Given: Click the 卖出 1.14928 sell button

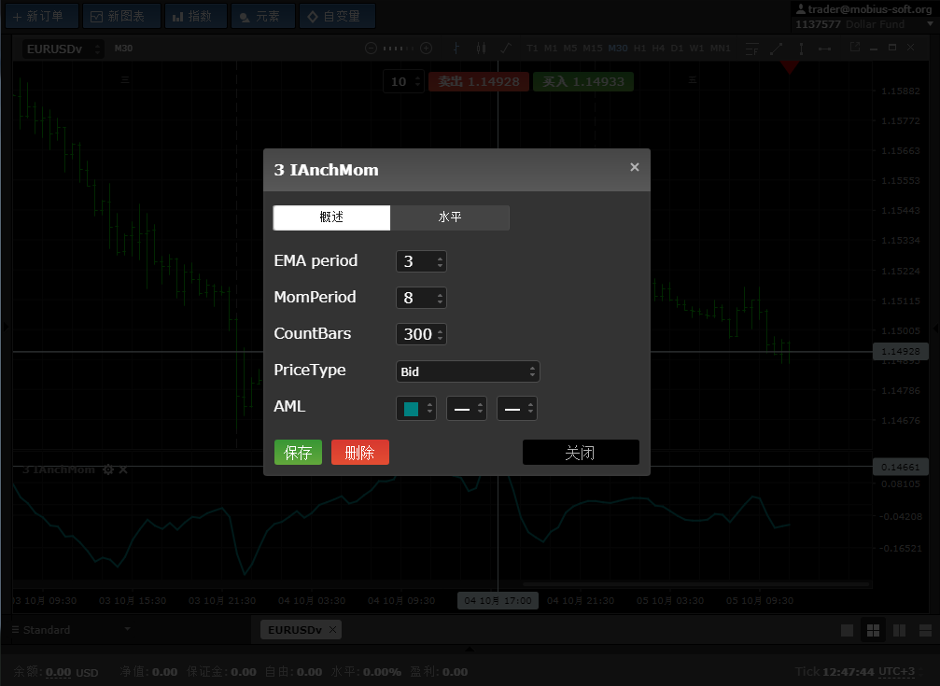Looking at the screenshot, I should [478, 82].
